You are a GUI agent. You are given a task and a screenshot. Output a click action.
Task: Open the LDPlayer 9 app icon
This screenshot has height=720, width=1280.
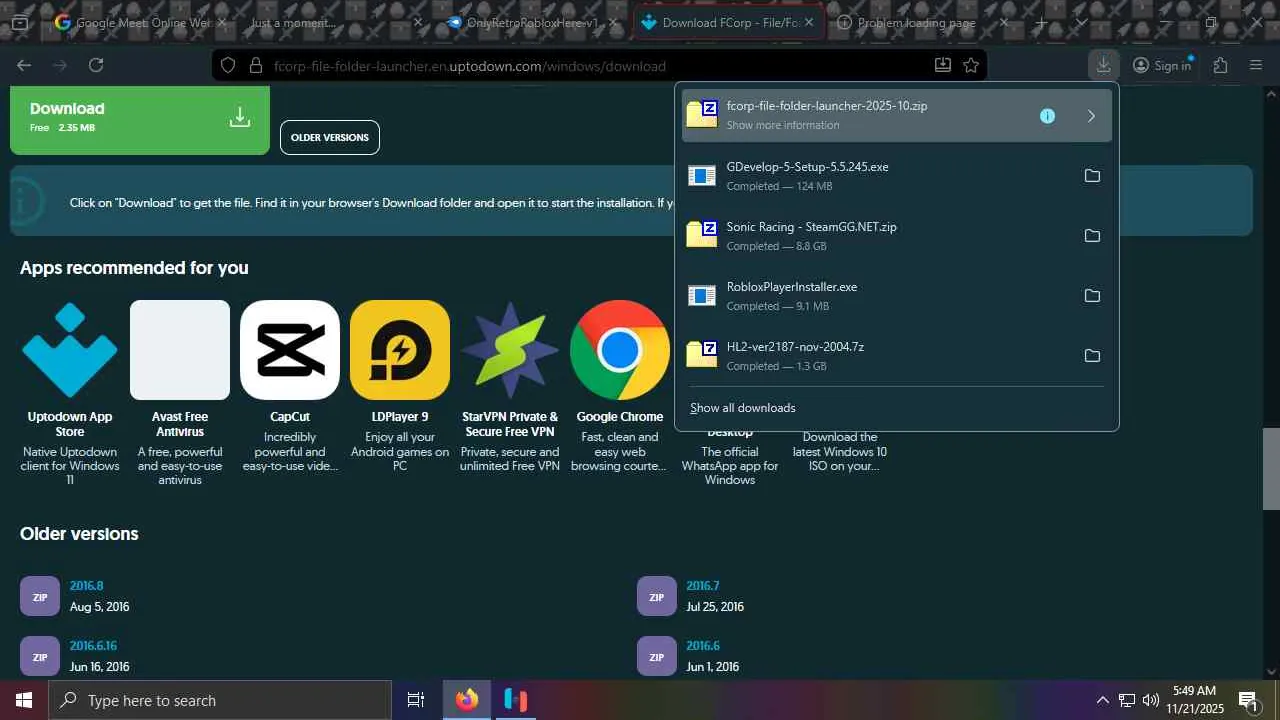400,350
